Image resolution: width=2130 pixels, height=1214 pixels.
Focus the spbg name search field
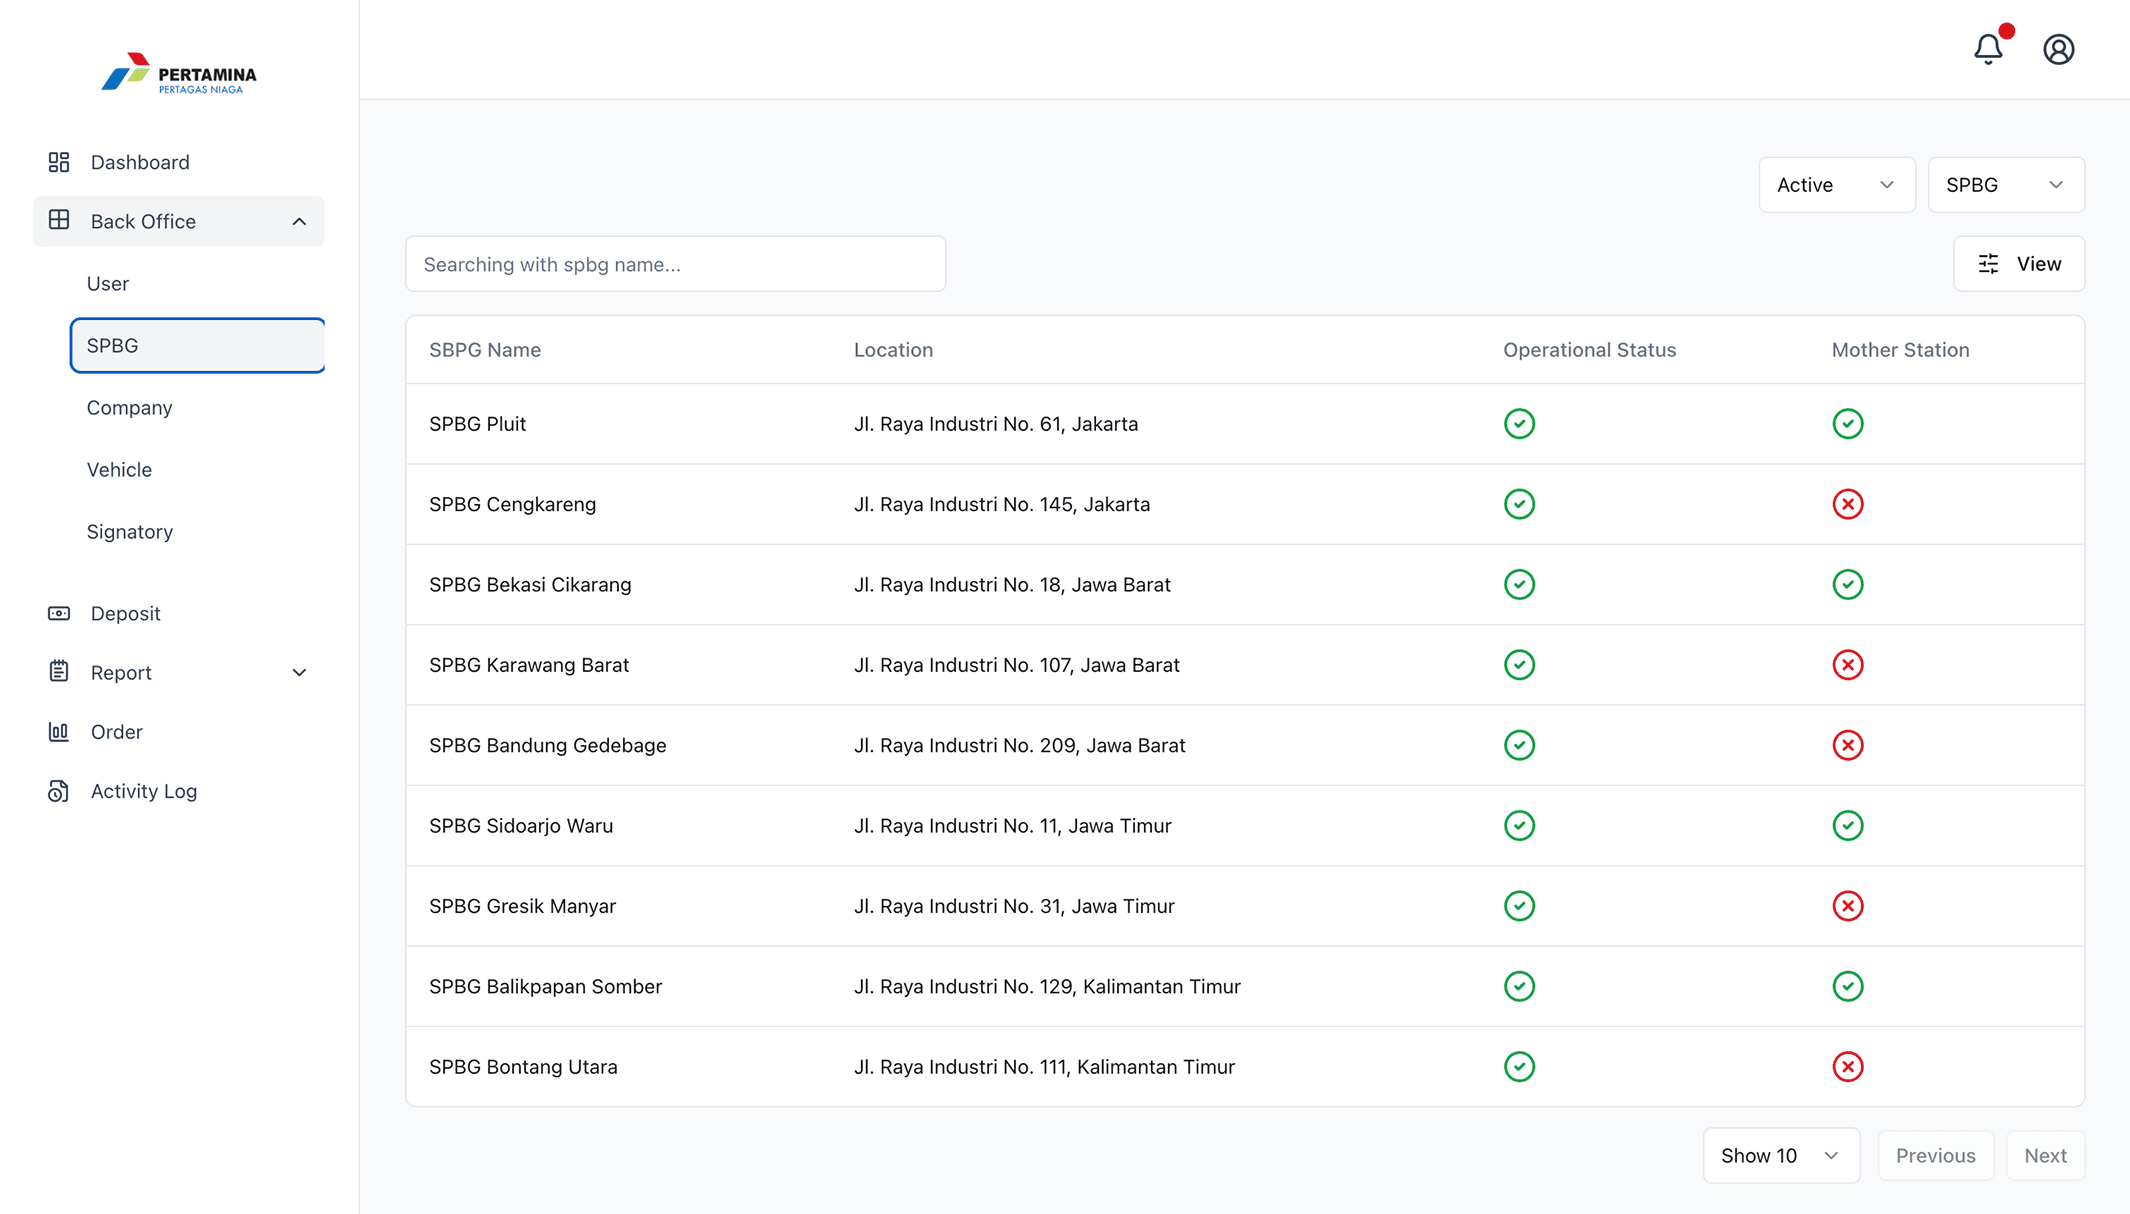pyautogui.click(x=675, y=264)
